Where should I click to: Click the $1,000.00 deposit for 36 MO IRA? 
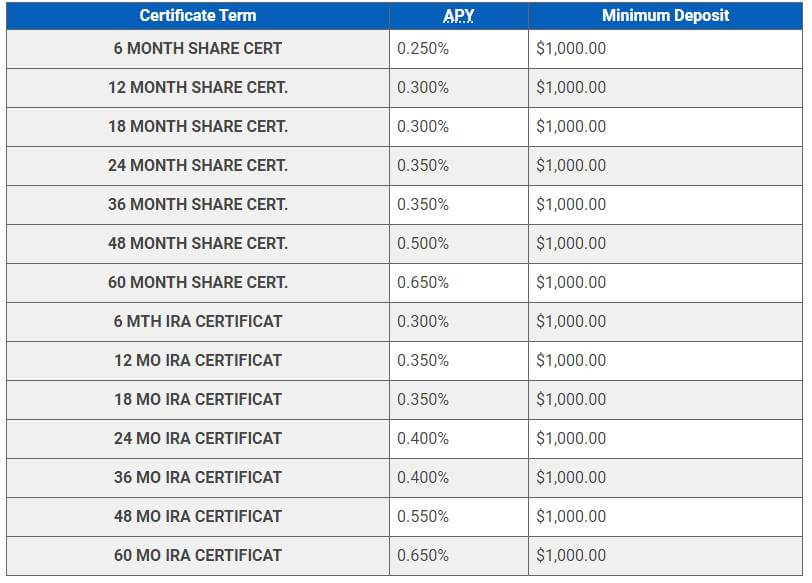pos(571,477)
